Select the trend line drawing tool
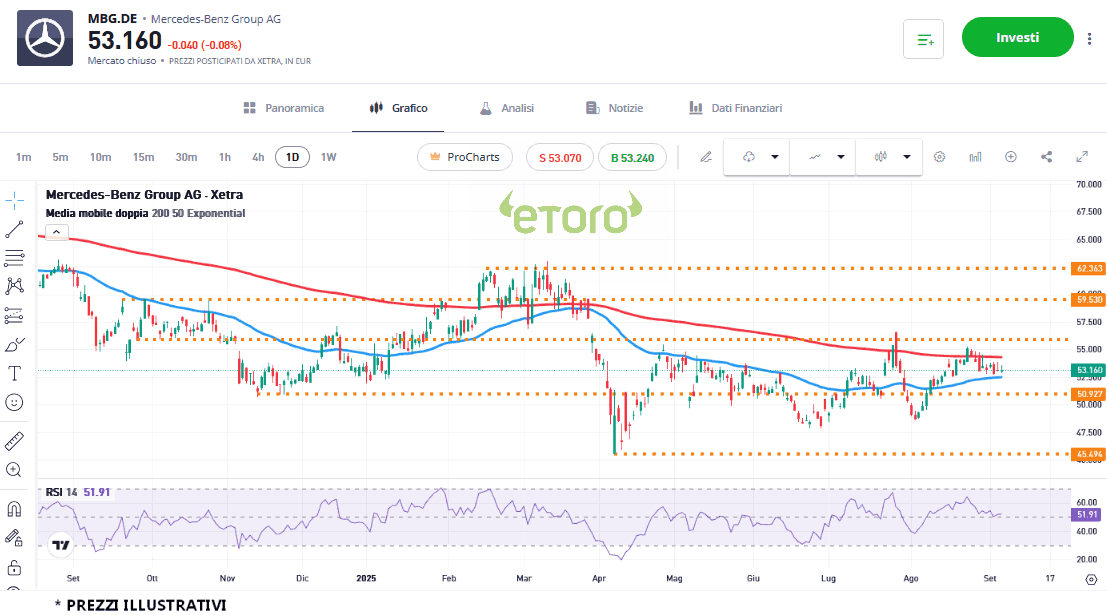The height and width of the screenshot is (615, 1107). click(x=14, y=229)
